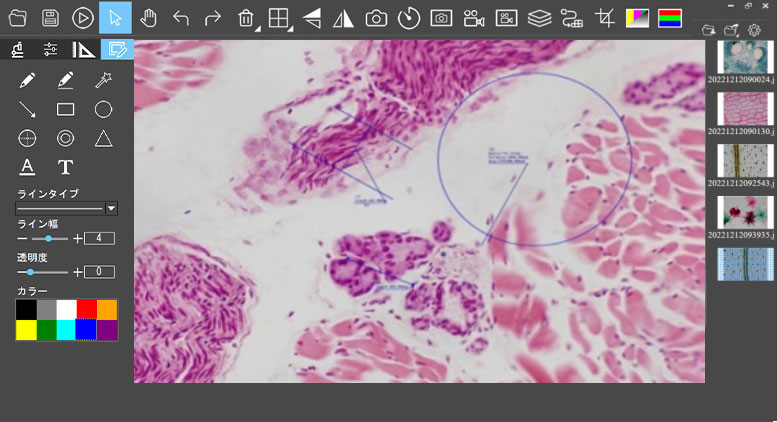Open the color/grayscale mode icon
The height and width of the screenshot is (422, 777).
pyautogui.click(x=637, y=18)
